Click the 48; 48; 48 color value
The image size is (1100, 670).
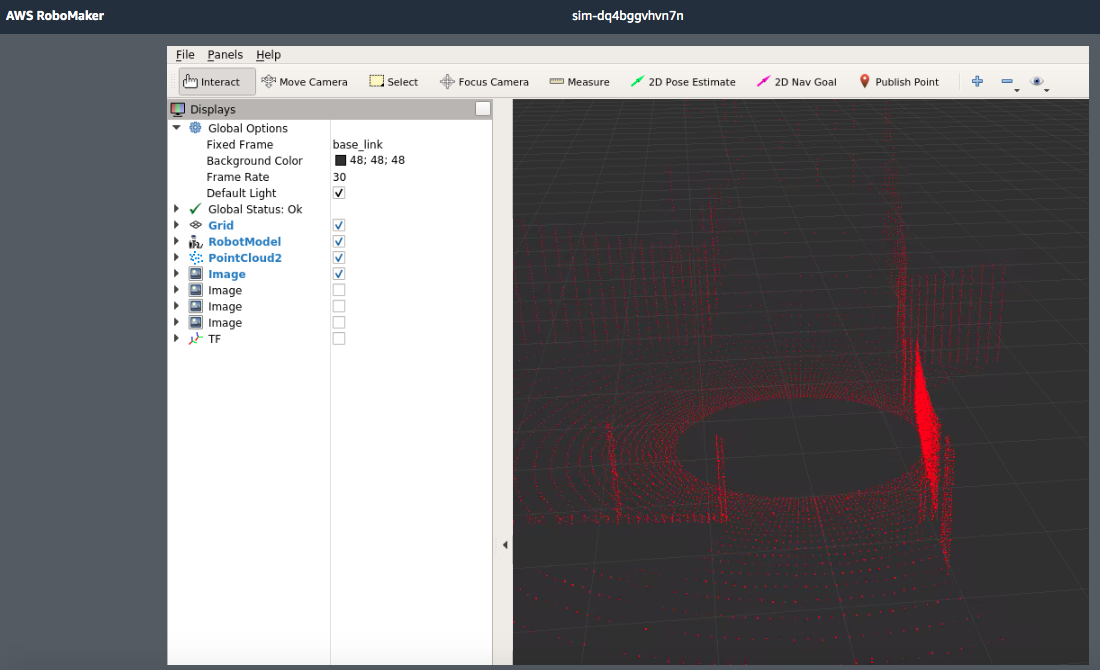tap(377, 160)
